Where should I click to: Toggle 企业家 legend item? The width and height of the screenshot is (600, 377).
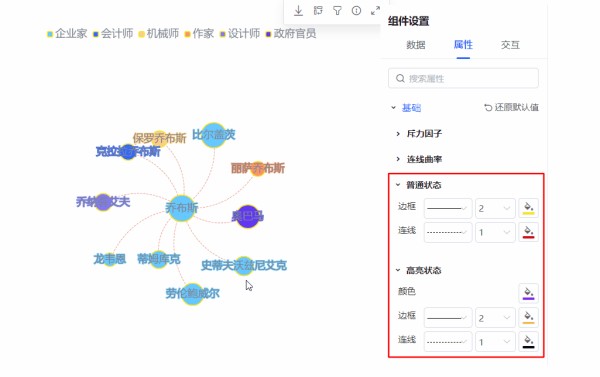[x=67, y=34]
